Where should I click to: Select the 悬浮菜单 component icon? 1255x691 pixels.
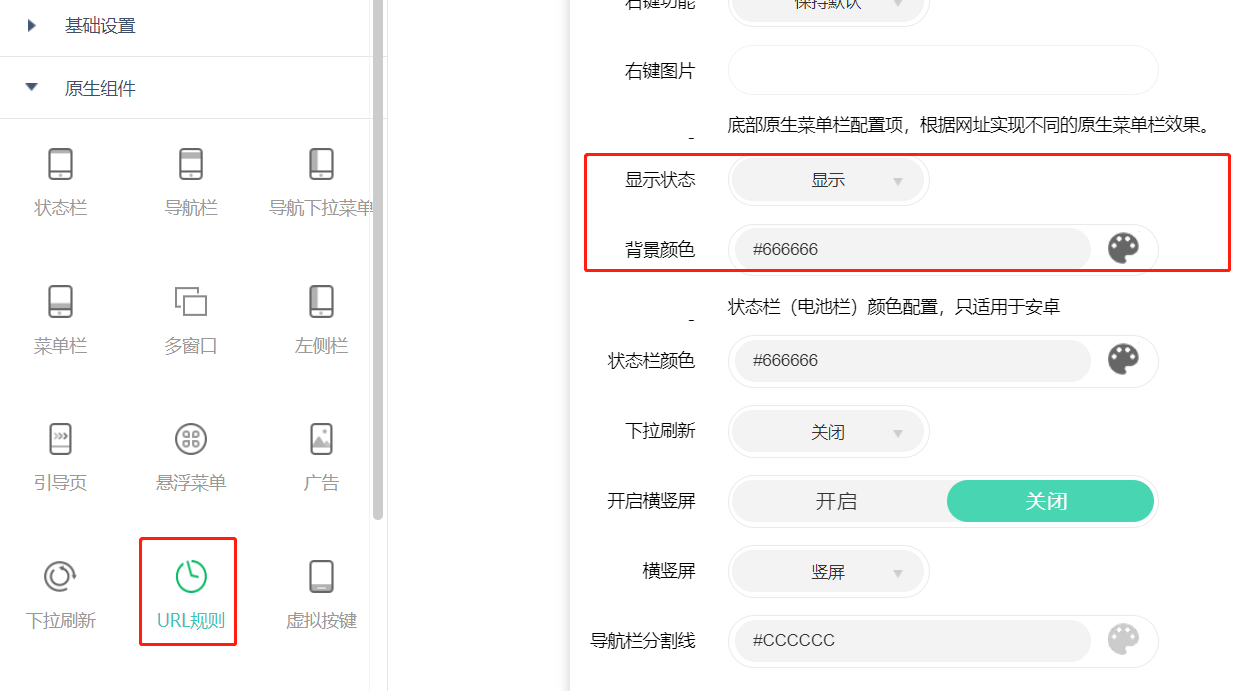click(191, 439)
